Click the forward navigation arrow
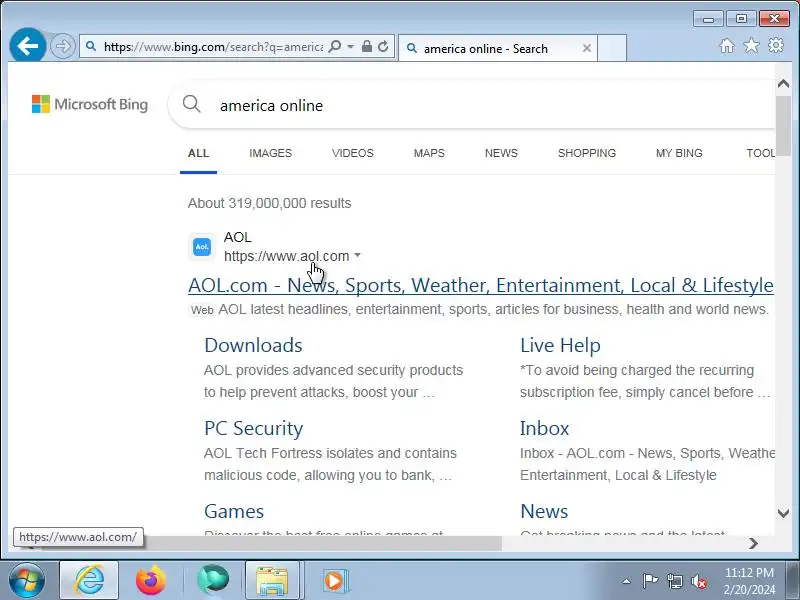Image resolution: width=800 pixels, height=600 pixels. tap(63, 46)
